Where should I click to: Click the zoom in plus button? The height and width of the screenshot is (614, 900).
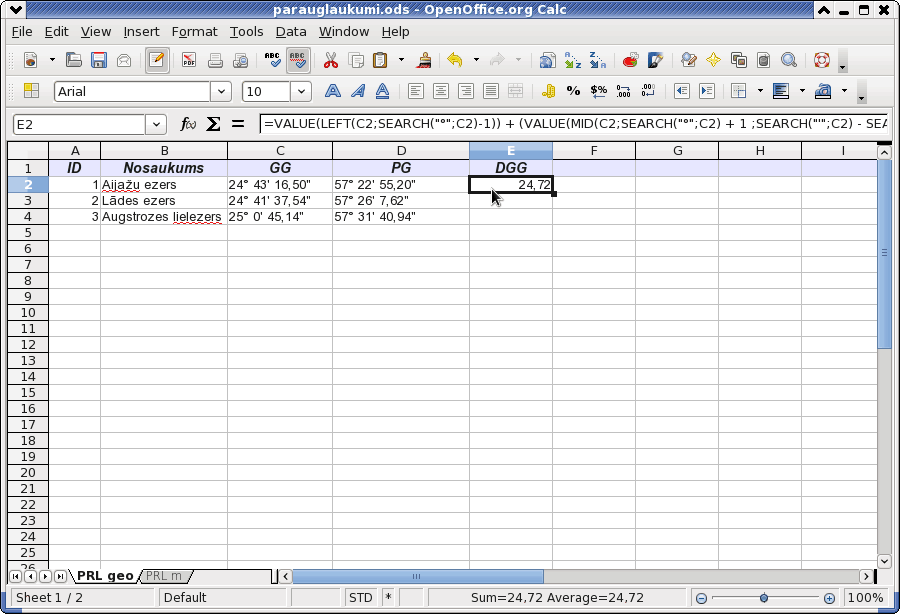click(x=829, y=598)
